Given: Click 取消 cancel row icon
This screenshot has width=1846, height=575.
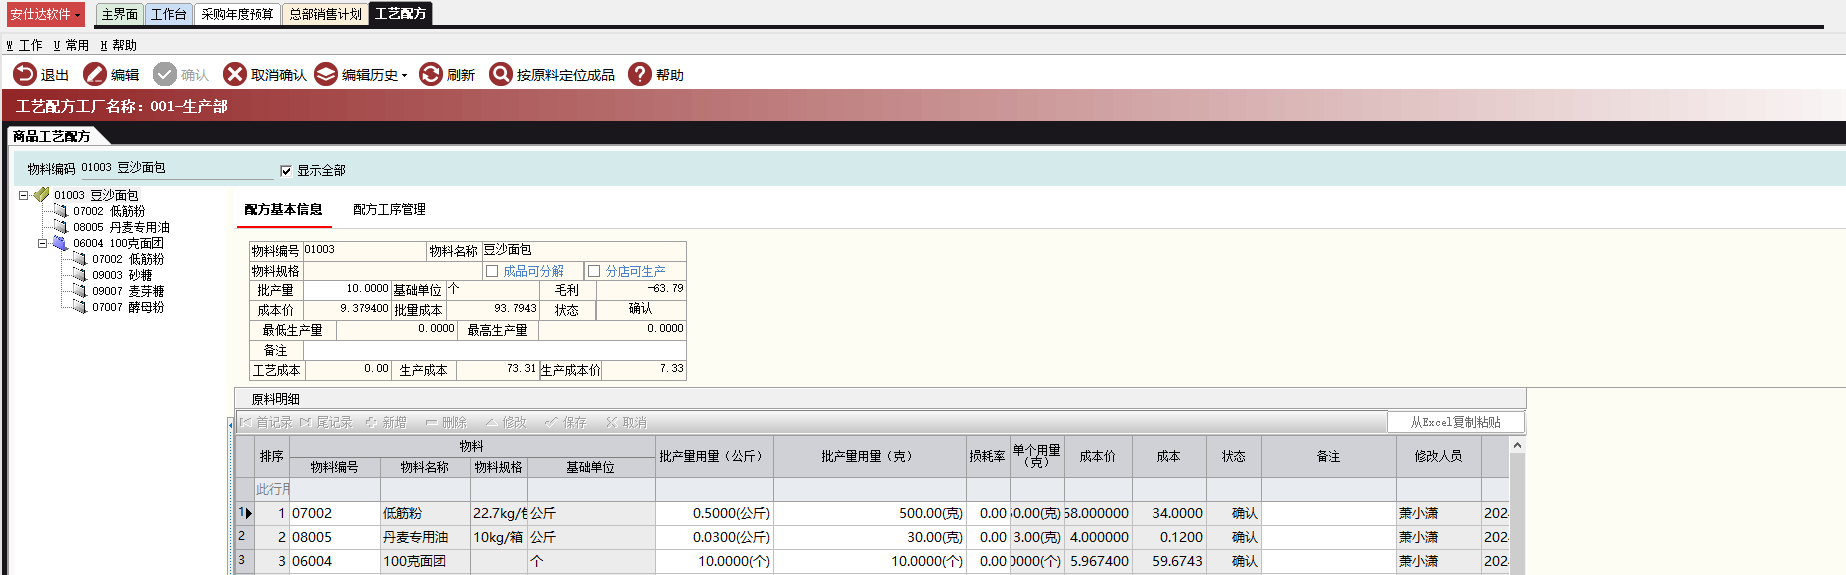Looking at the screenshot, I should (x=611, y=422).
